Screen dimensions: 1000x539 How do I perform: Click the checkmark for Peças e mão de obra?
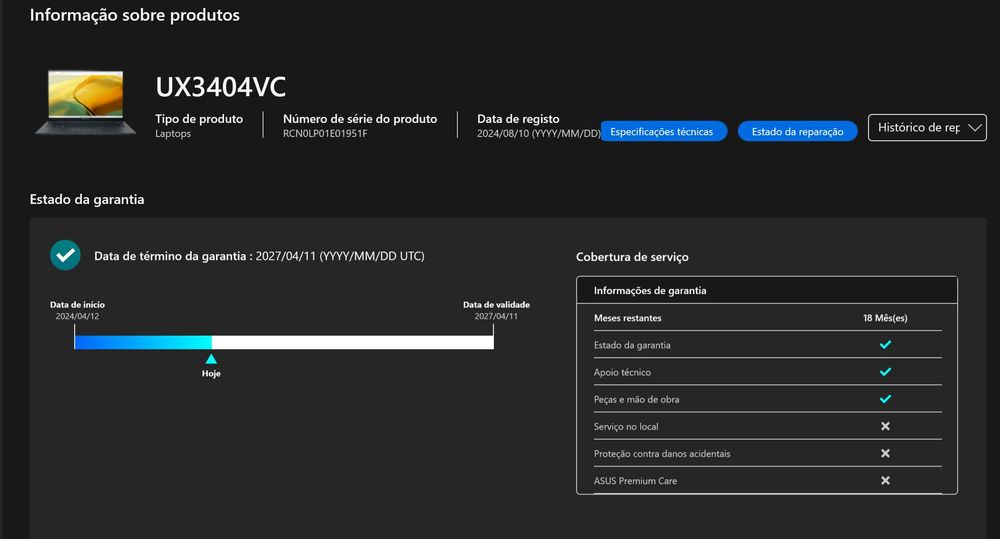[885, 399]
